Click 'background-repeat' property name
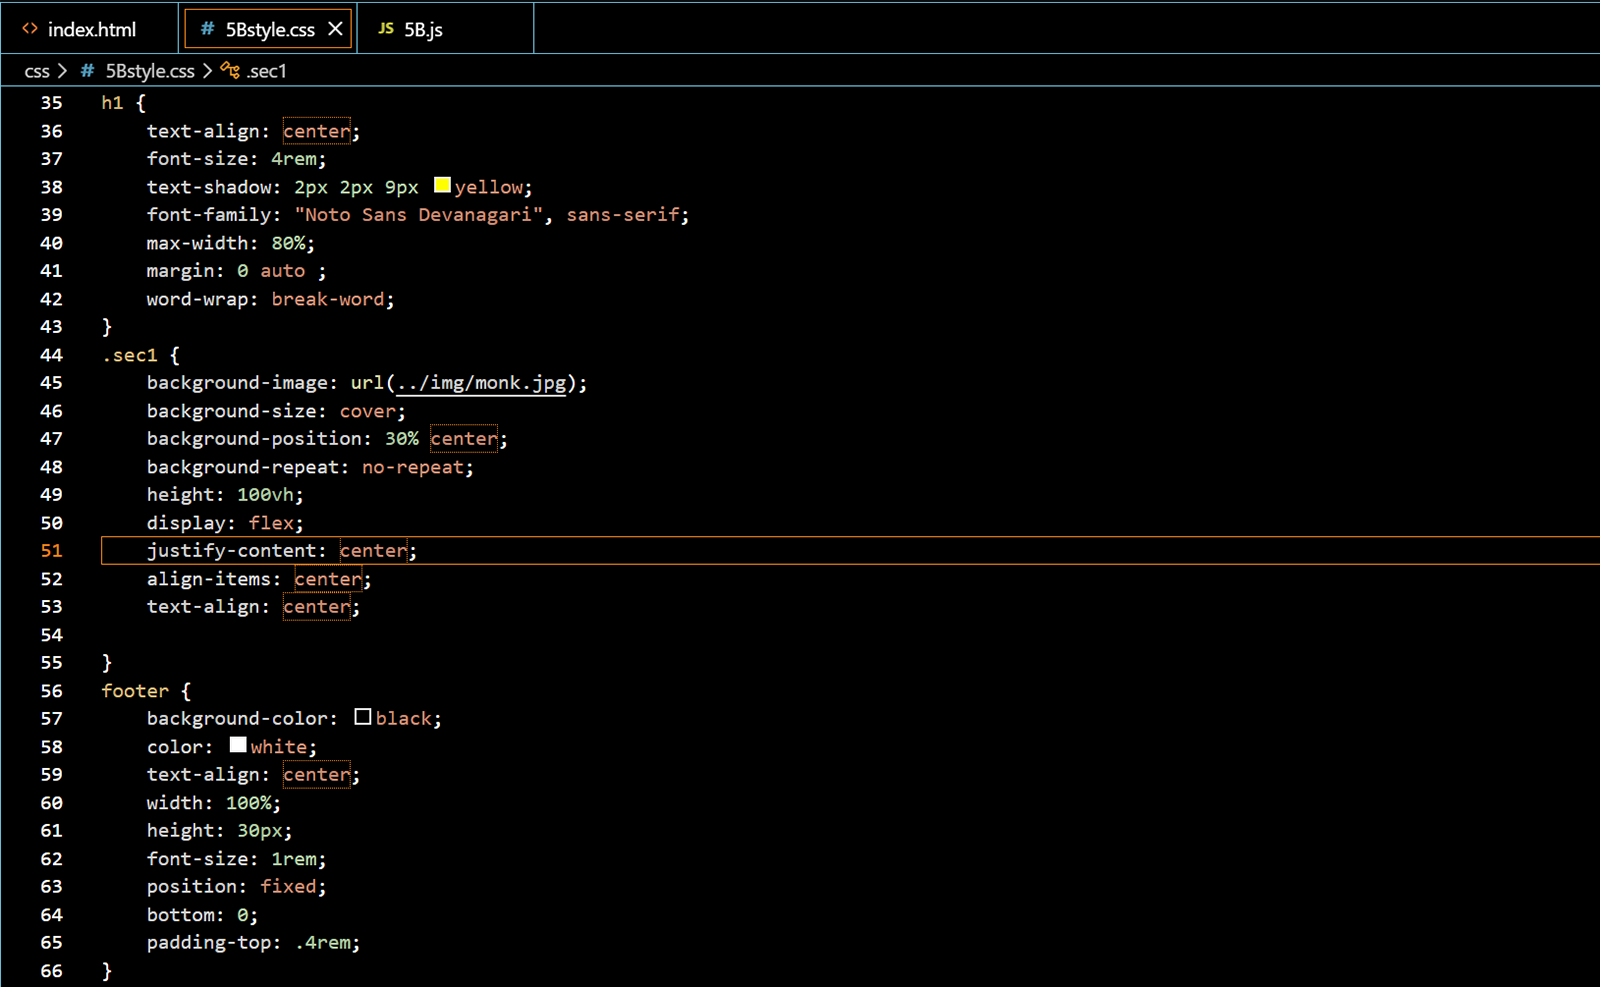The image size is (1600, 987). tap(242, 467)
